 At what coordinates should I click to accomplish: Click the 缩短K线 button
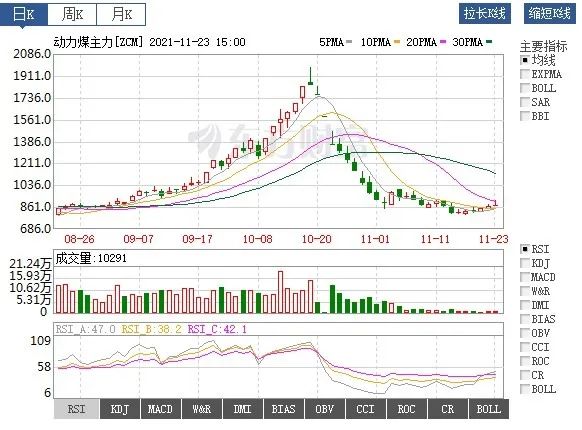[x=550, y=14]
